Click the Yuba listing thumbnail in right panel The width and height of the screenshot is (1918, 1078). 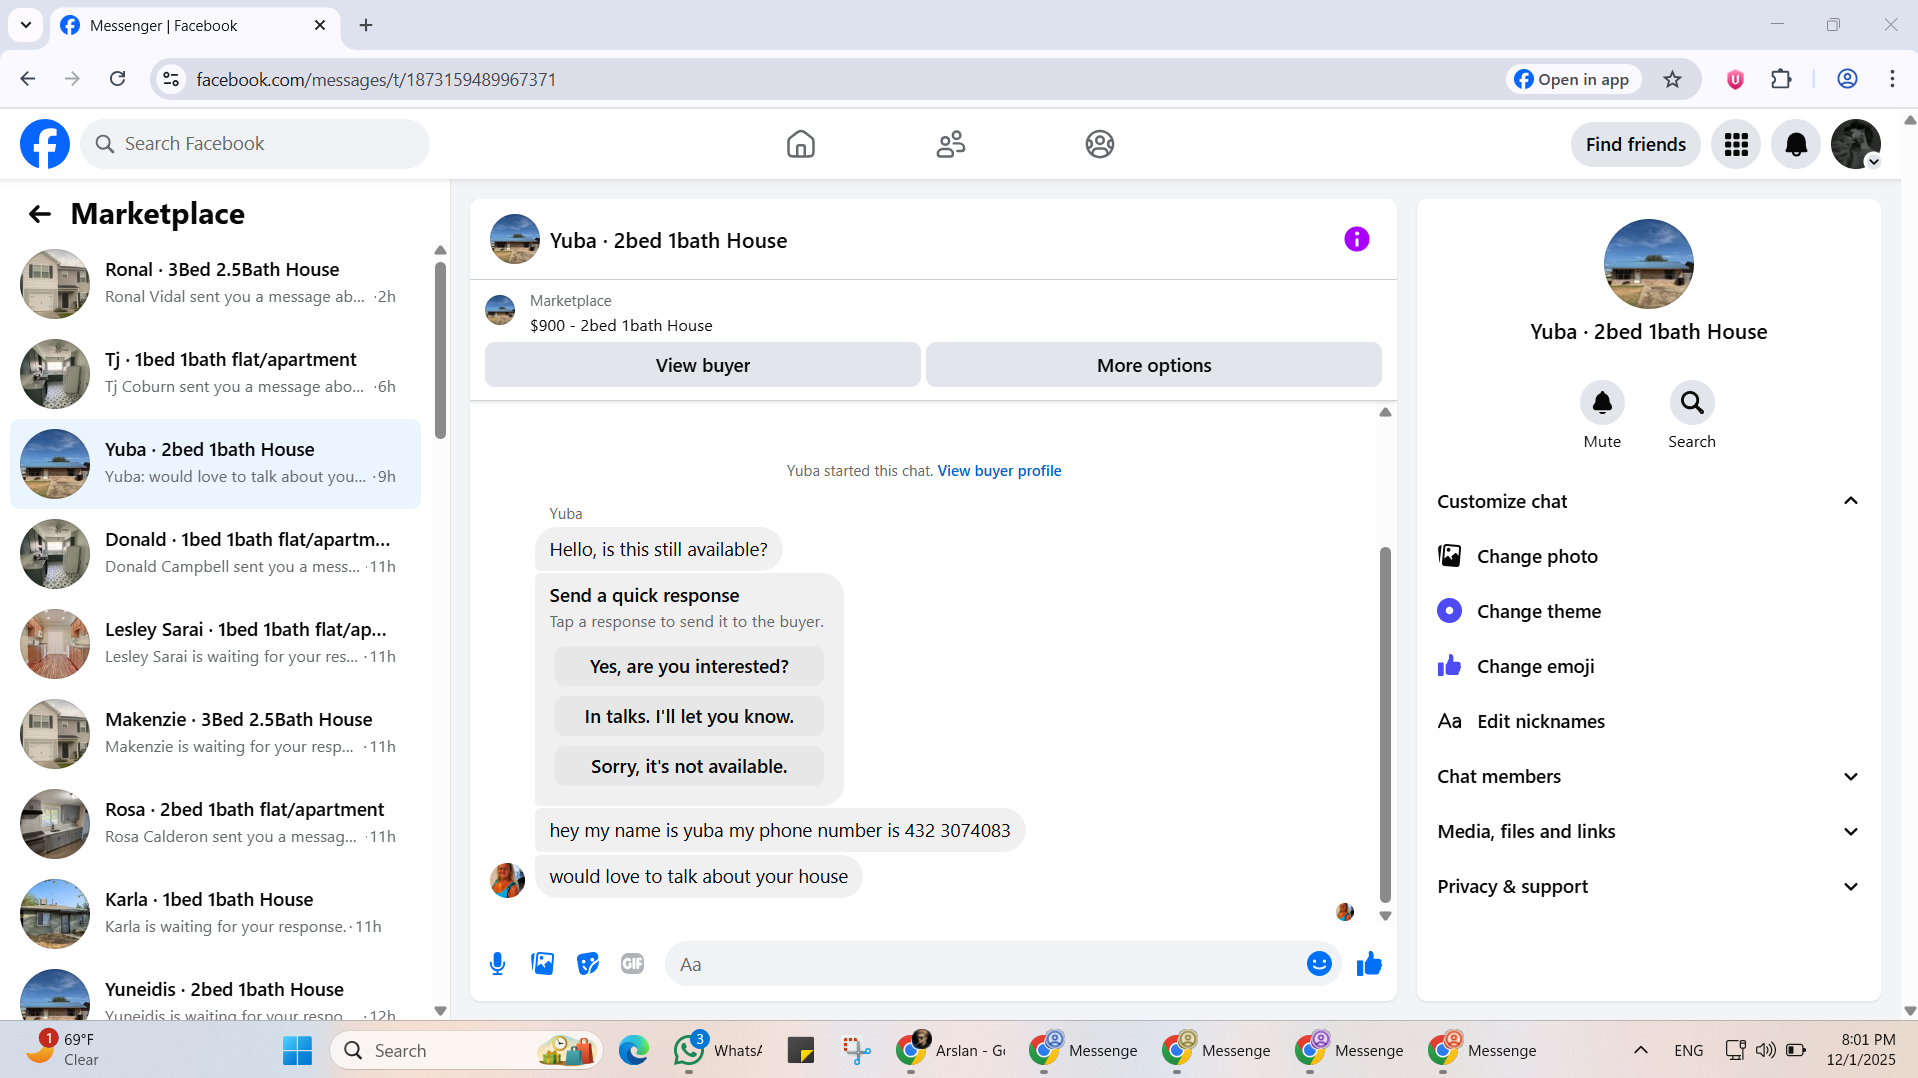click(1648, 264)
